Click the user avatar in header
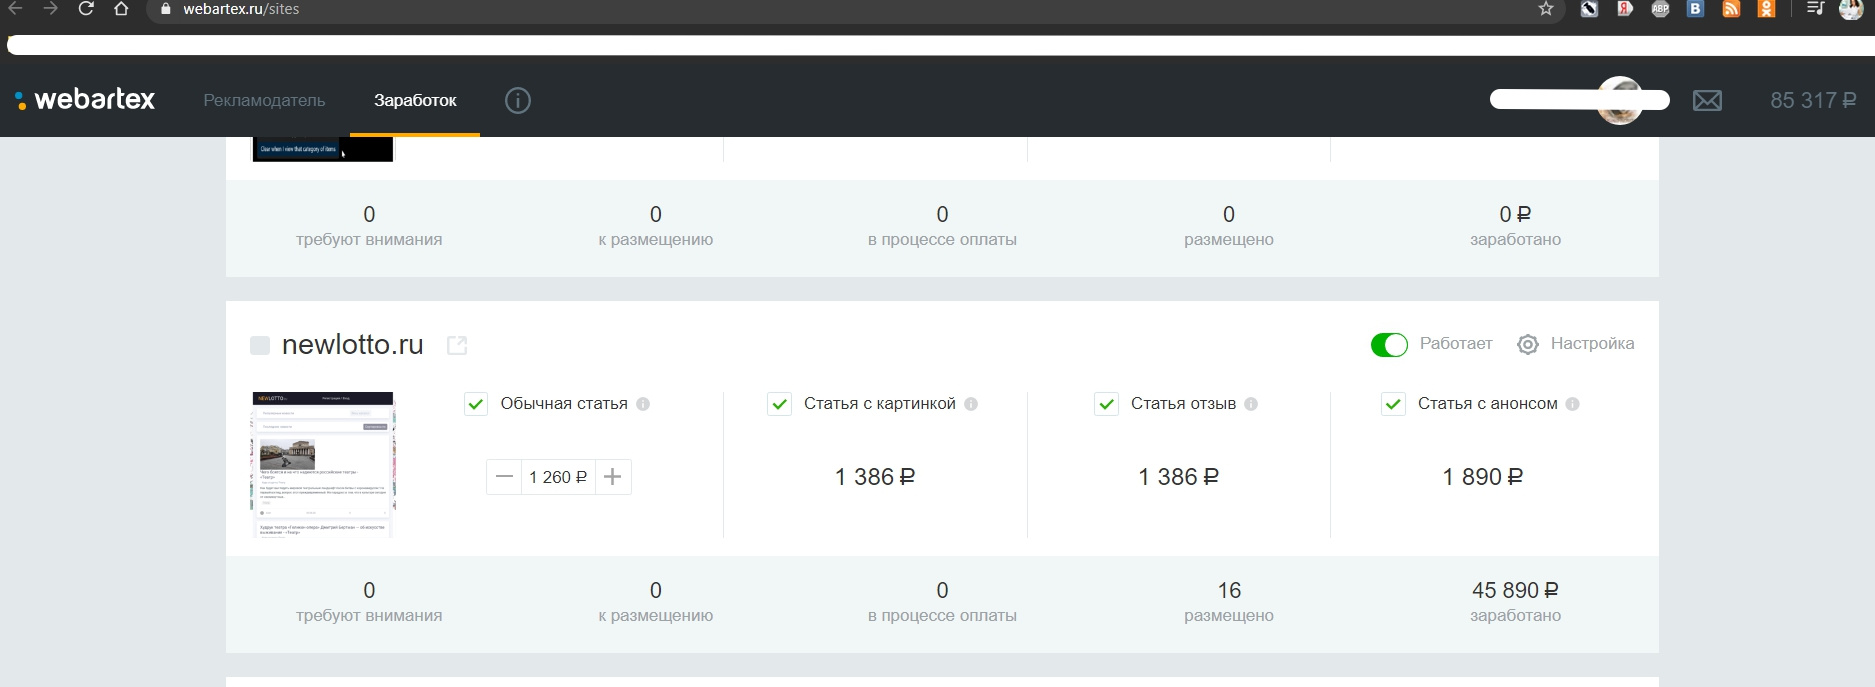1875x687 pixels. (x=1620, y=100)
